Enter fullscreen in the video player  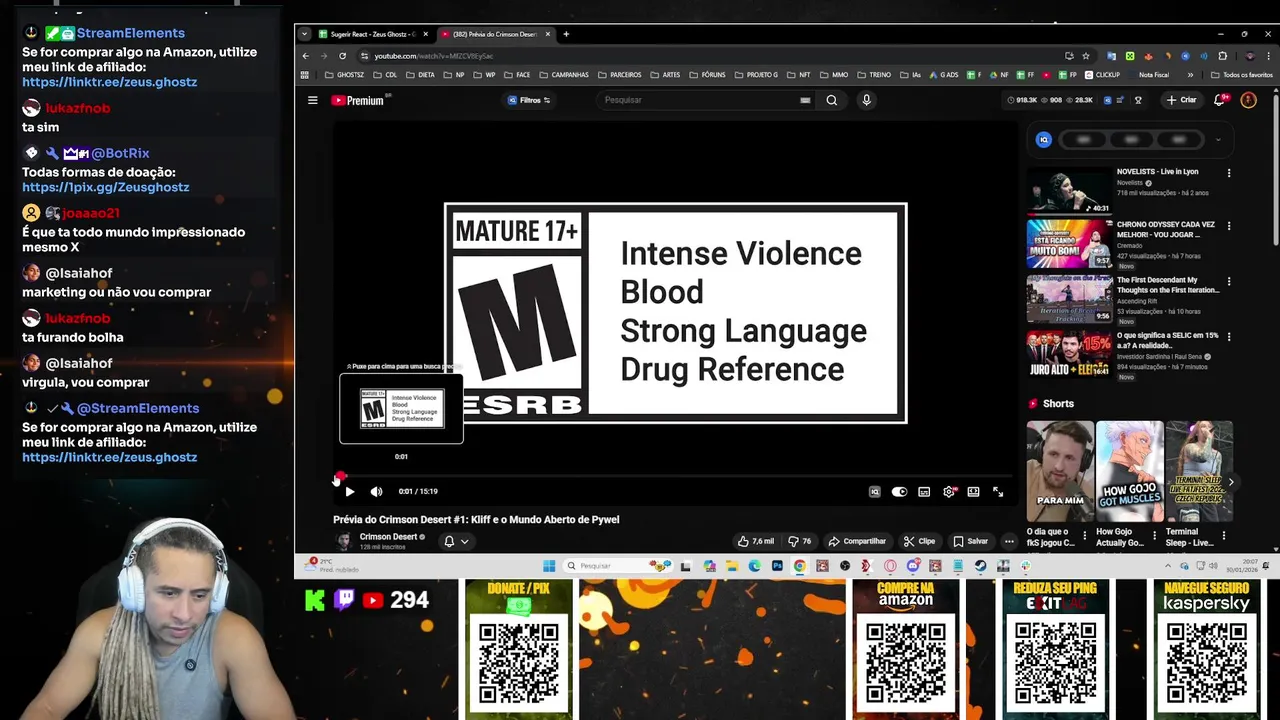pyautogui.click(x=998, y=491)
